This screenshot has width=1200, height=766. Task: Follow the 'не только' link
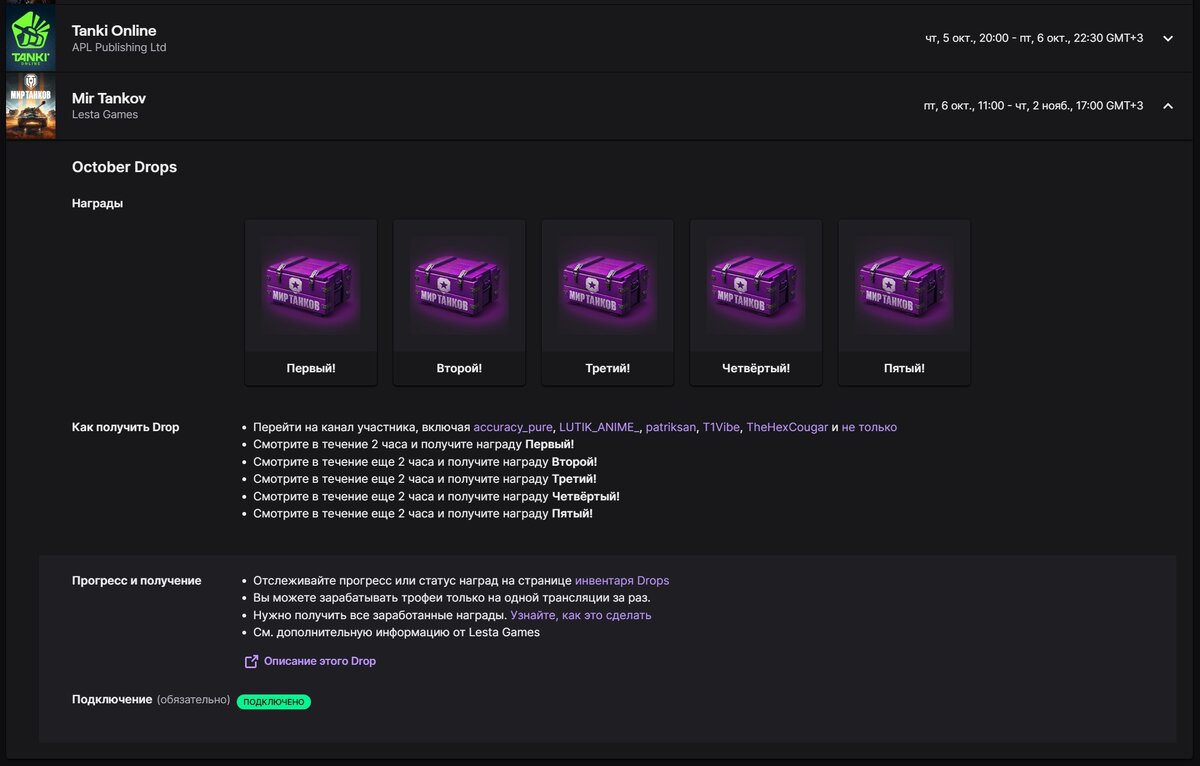(x=869, y=427)
